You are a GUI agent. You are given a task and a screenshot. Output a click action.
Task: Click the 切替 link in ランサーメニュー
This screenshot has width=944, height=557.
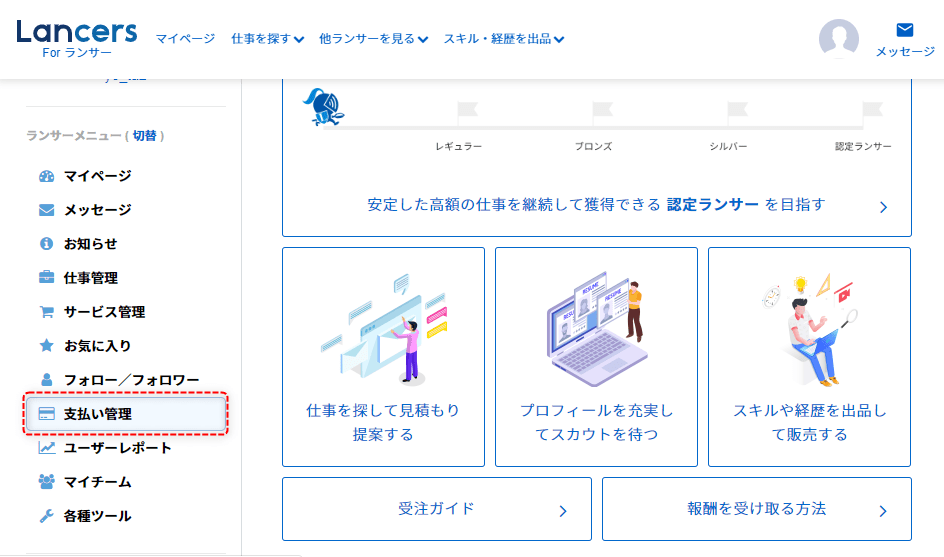[x=146, y=135]
